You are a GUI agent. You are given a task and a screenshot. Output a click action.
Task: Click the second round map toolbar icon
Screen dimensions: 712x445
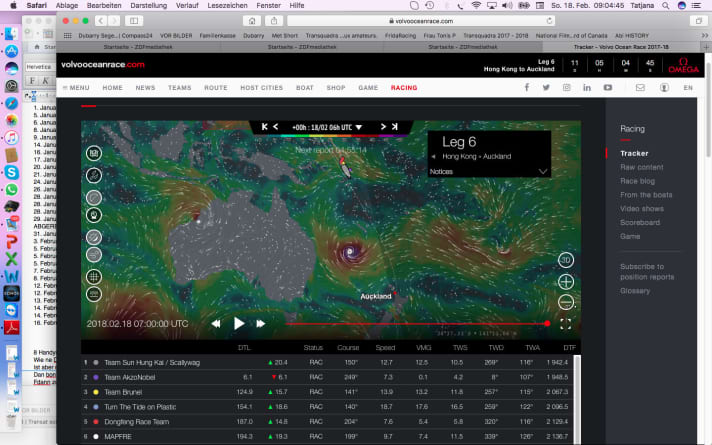[x=94, y=175]
